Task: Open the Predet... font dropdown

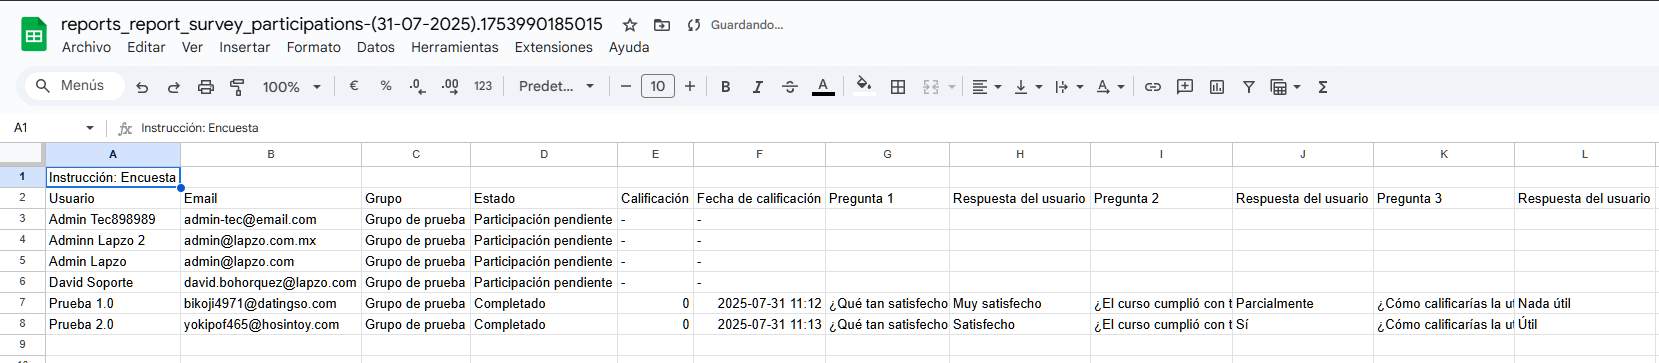Action: click(557, 87)
